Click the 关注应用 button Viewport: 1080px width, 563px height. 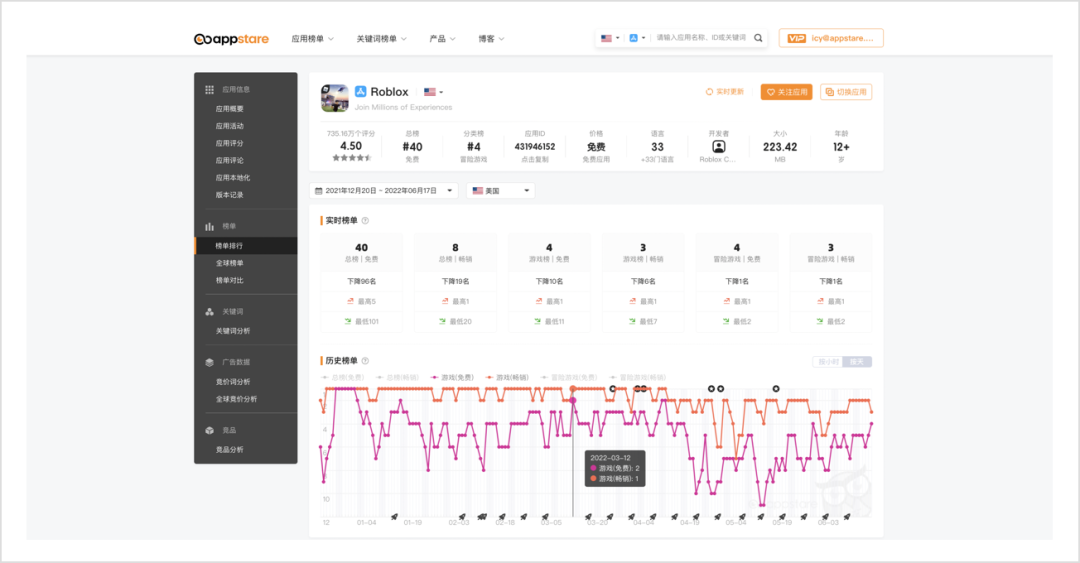[x=786, y=92]
